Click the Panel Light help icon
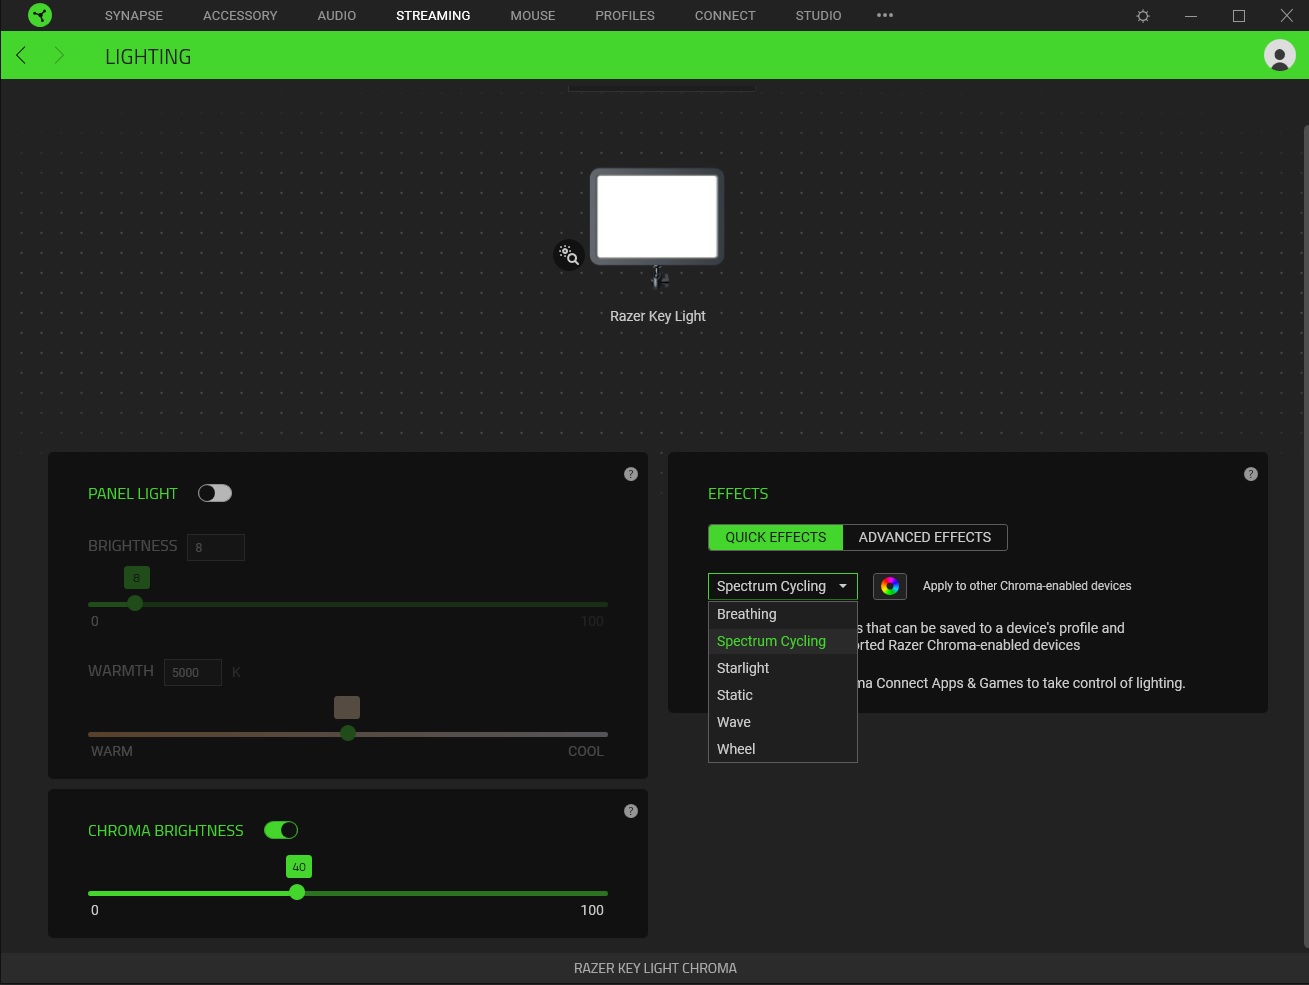 [630, 474]
